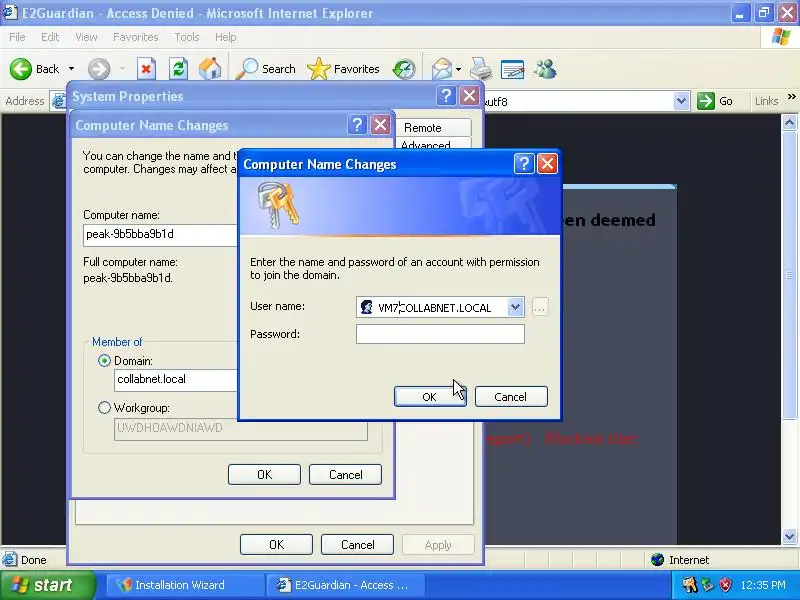Select the Domain radio button
Viewport: 800px width, 600px height.
pyautogui.click(x=104, y=361)
